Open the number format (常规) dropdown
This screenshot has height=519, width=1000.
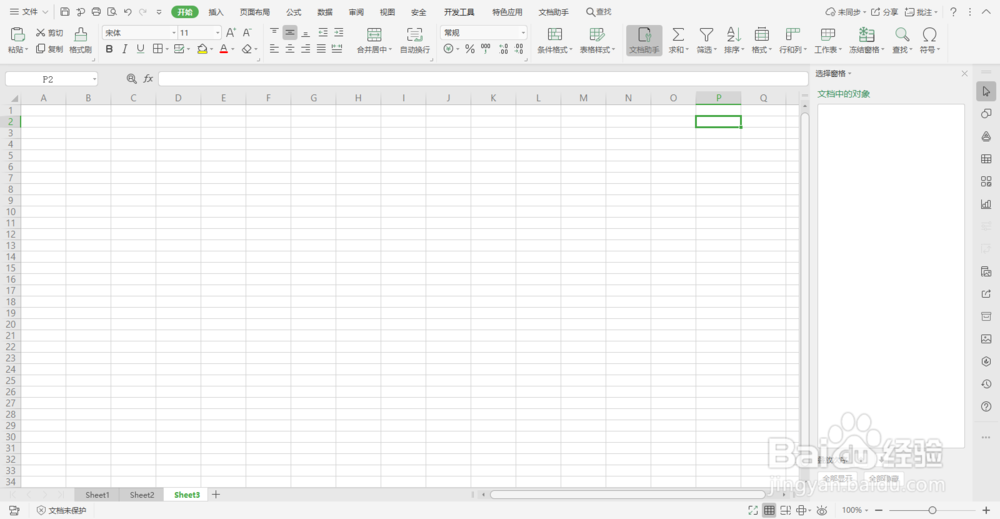point(523,33)
